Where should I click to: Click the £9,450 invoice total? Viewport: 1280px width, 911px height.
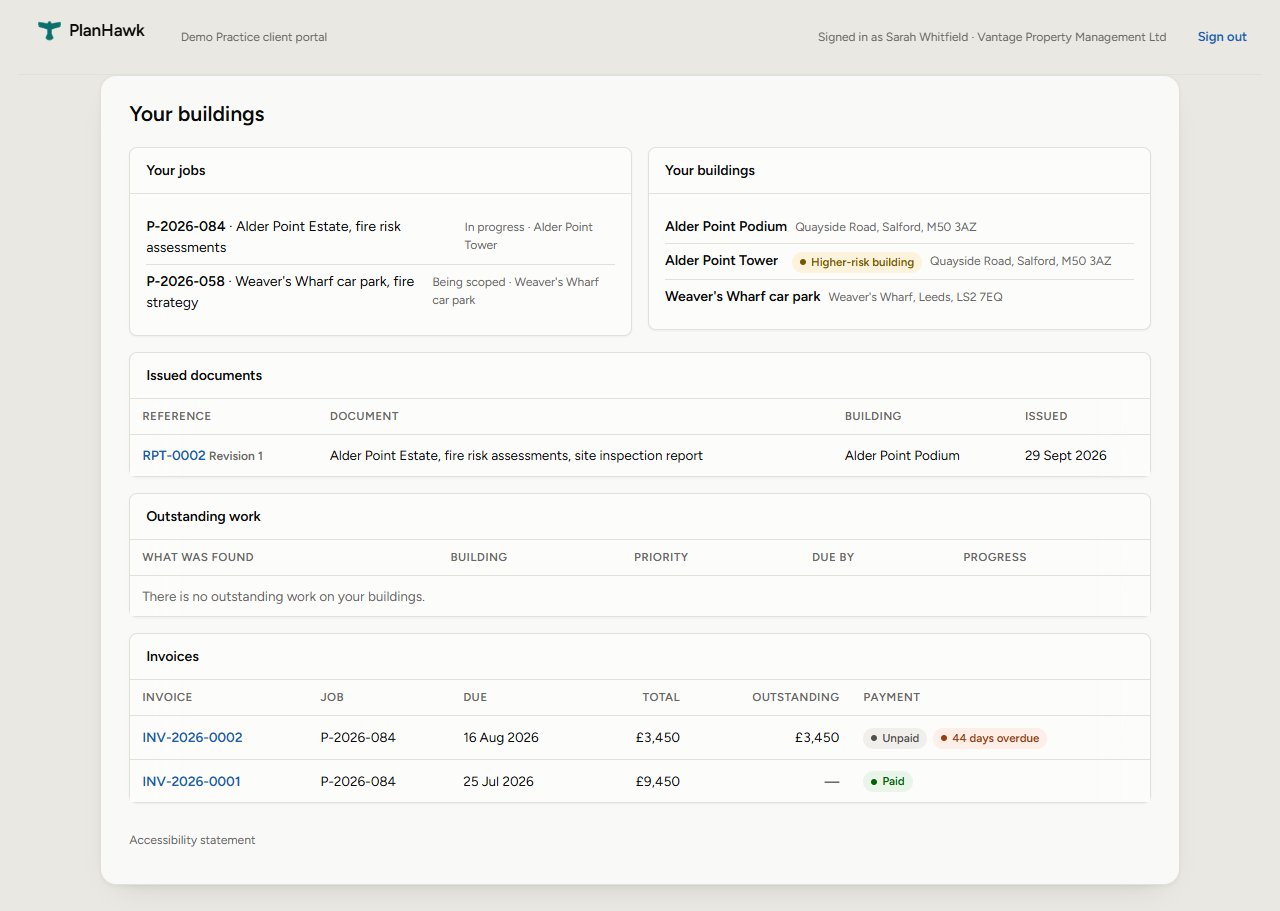coord(657,782)
